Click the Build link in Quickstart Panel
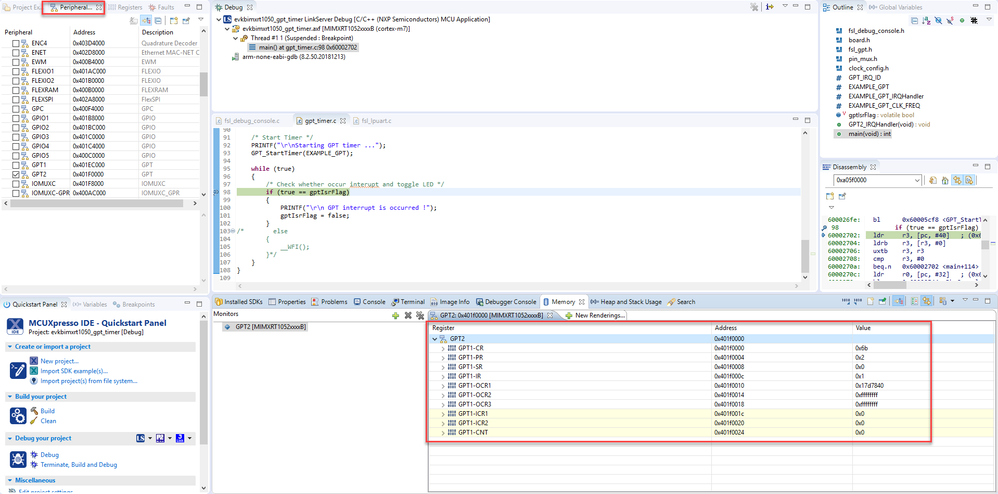 [x=48, y=411]
